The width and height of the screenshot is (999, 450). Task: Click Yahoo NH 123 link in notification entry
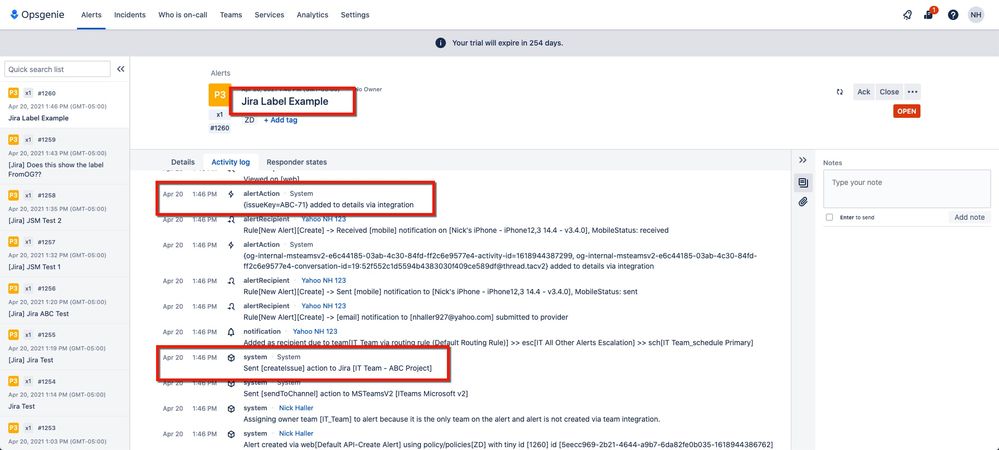click(315, 331)
